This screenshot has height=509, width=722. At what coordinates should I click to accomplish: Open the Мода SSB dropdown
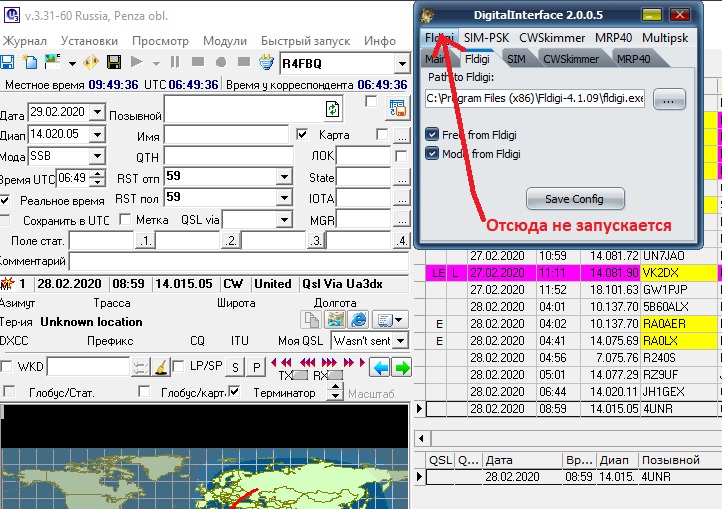tap(97, 156)
